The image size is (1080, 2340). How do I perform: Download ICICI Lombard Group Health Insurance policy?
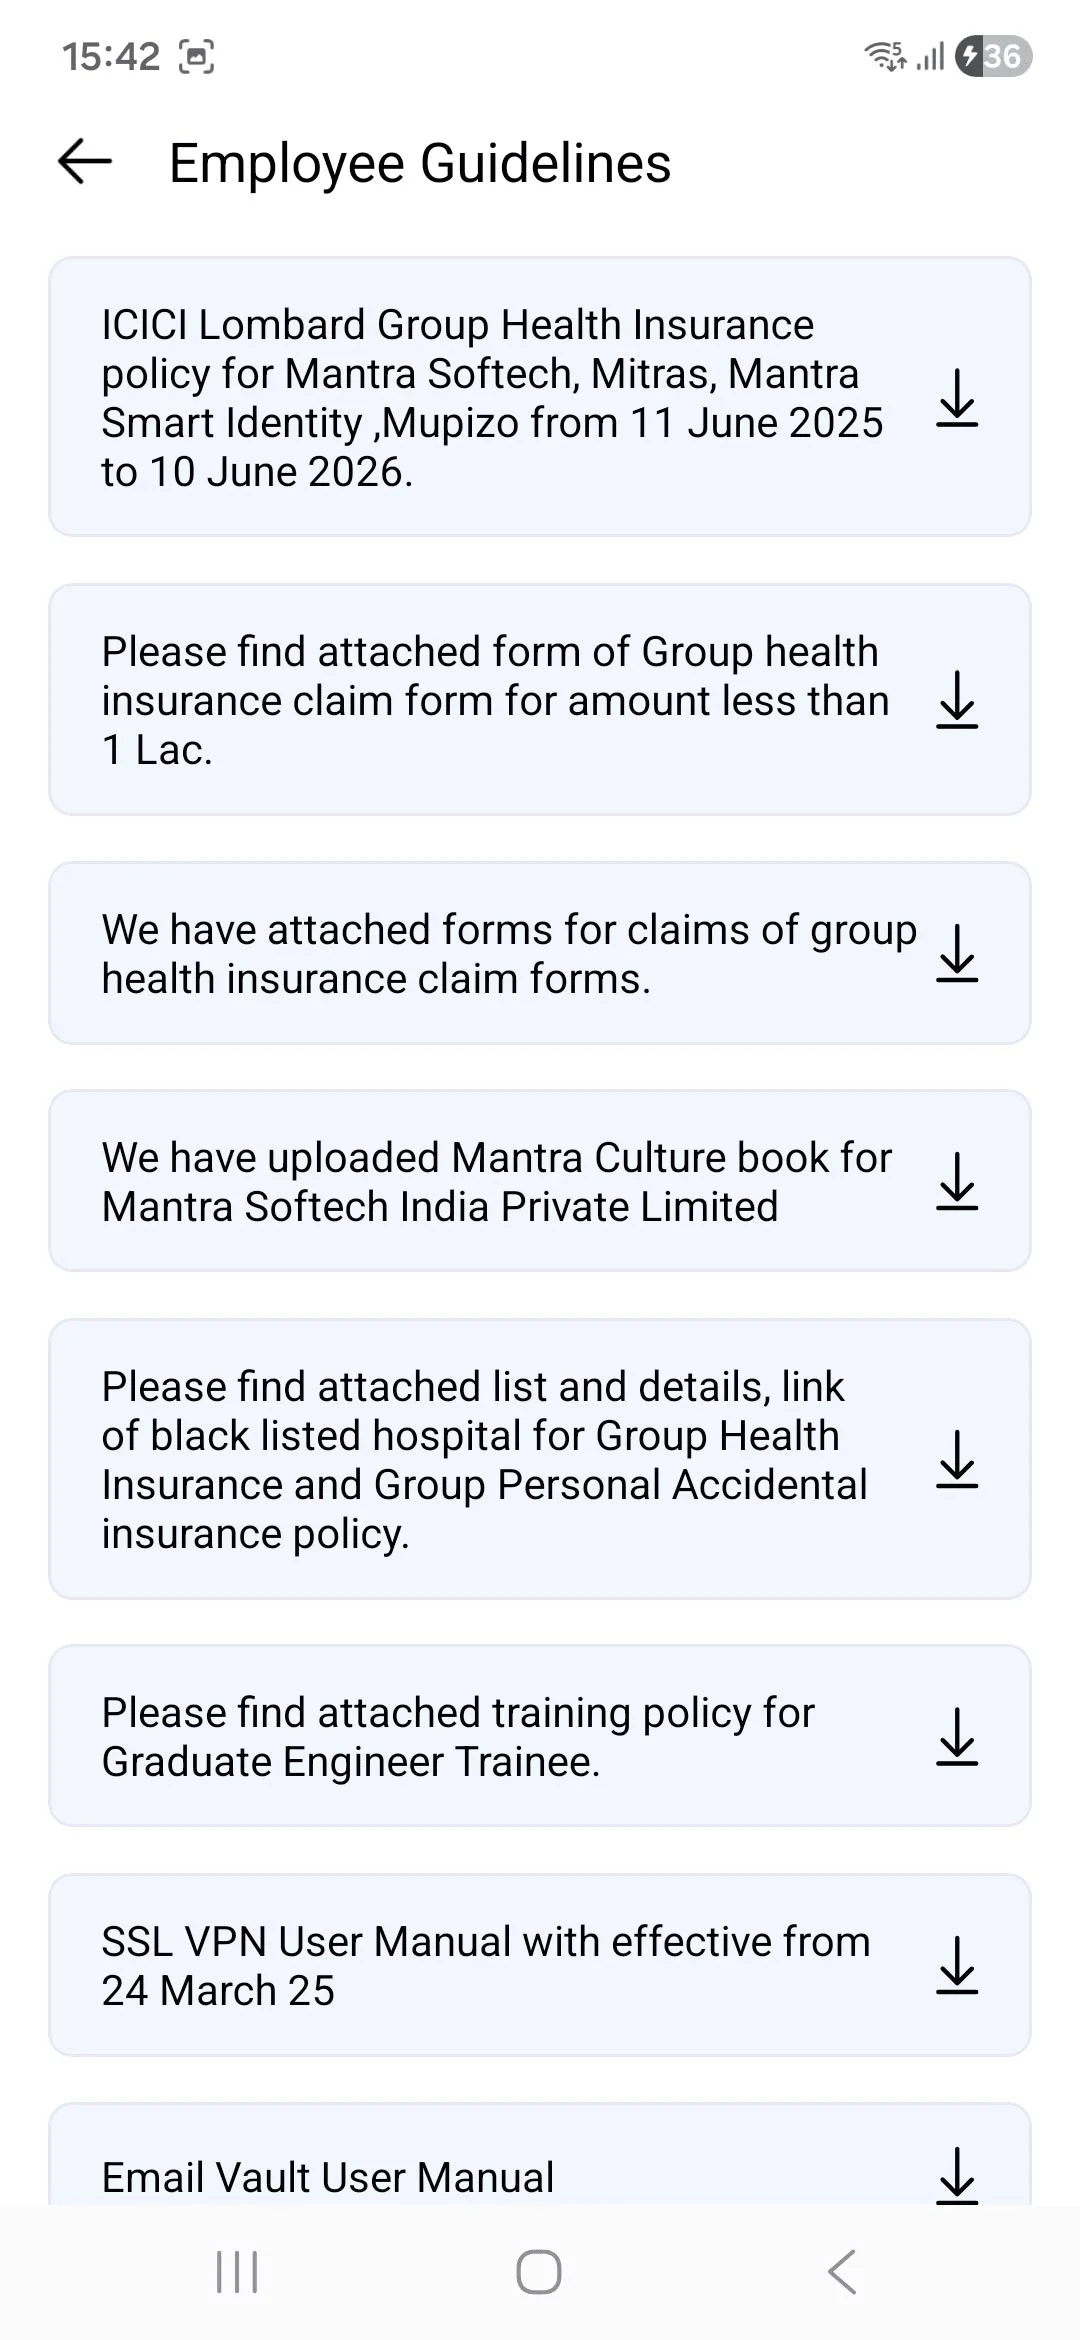point(957,398)
